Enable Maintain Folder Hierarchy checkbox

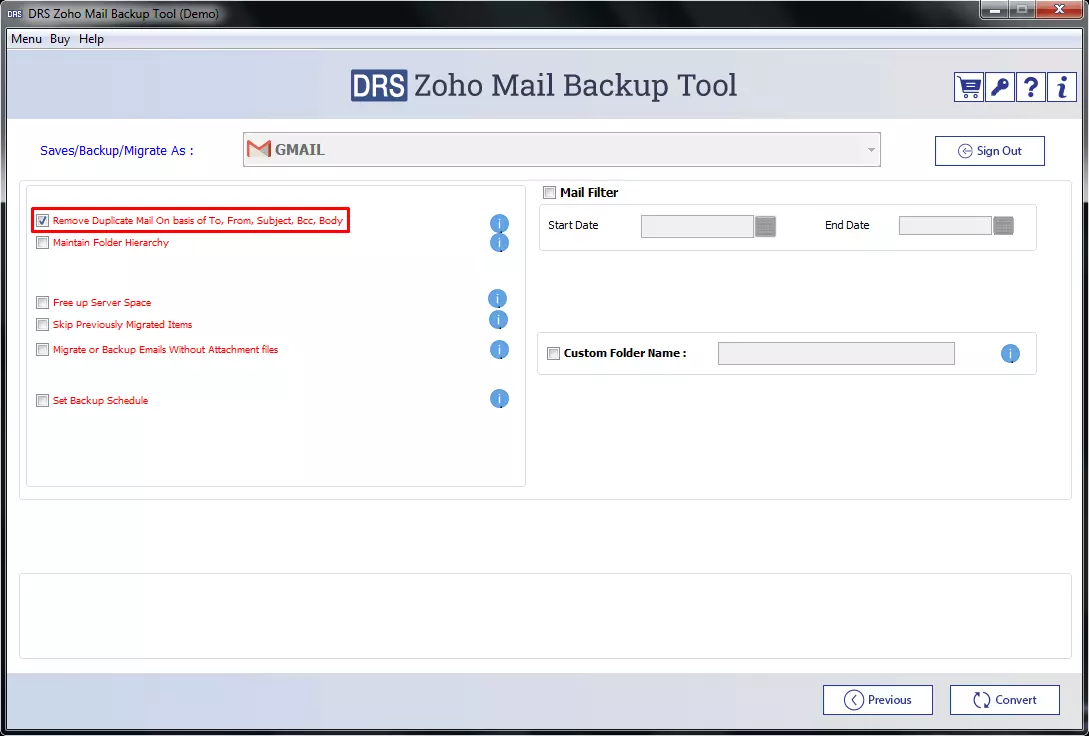43,243
